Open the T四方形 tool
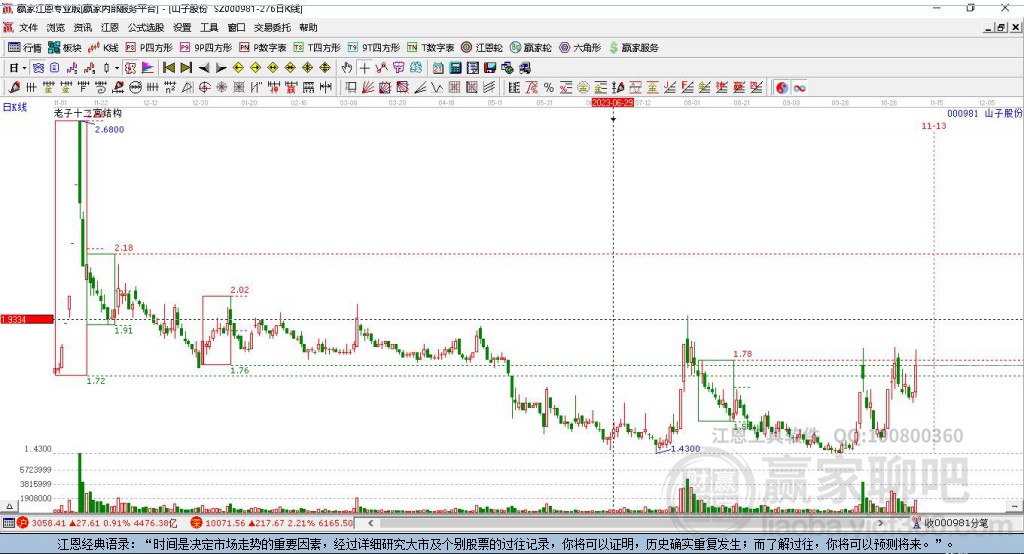1024x554 pixels. (x=317, y=48)
